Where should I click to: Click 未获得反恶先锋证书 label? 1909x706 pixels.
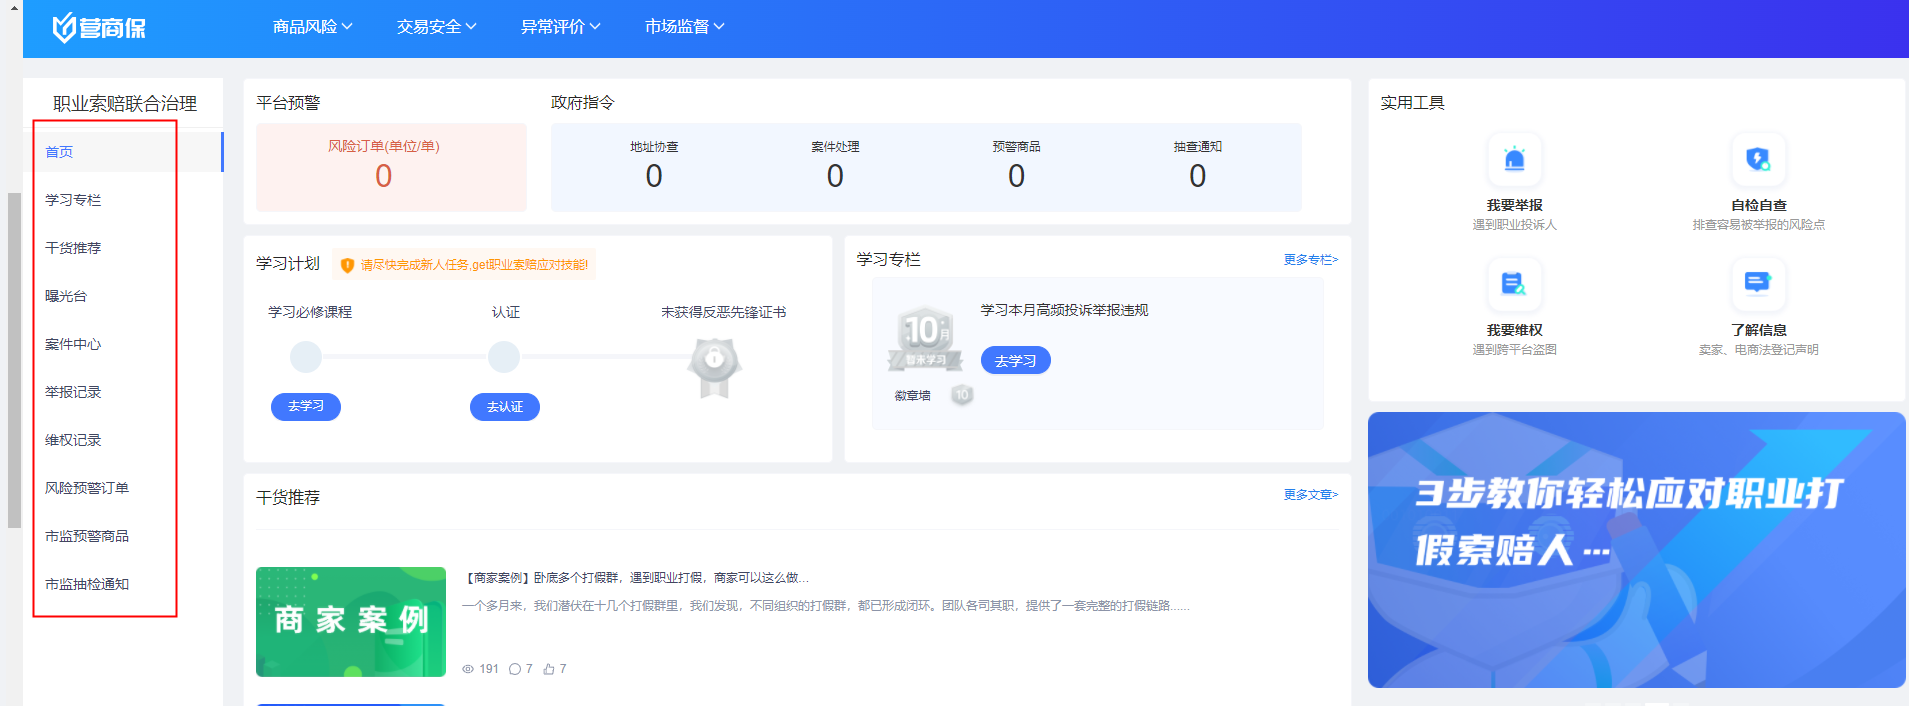(x=724, y=312)
